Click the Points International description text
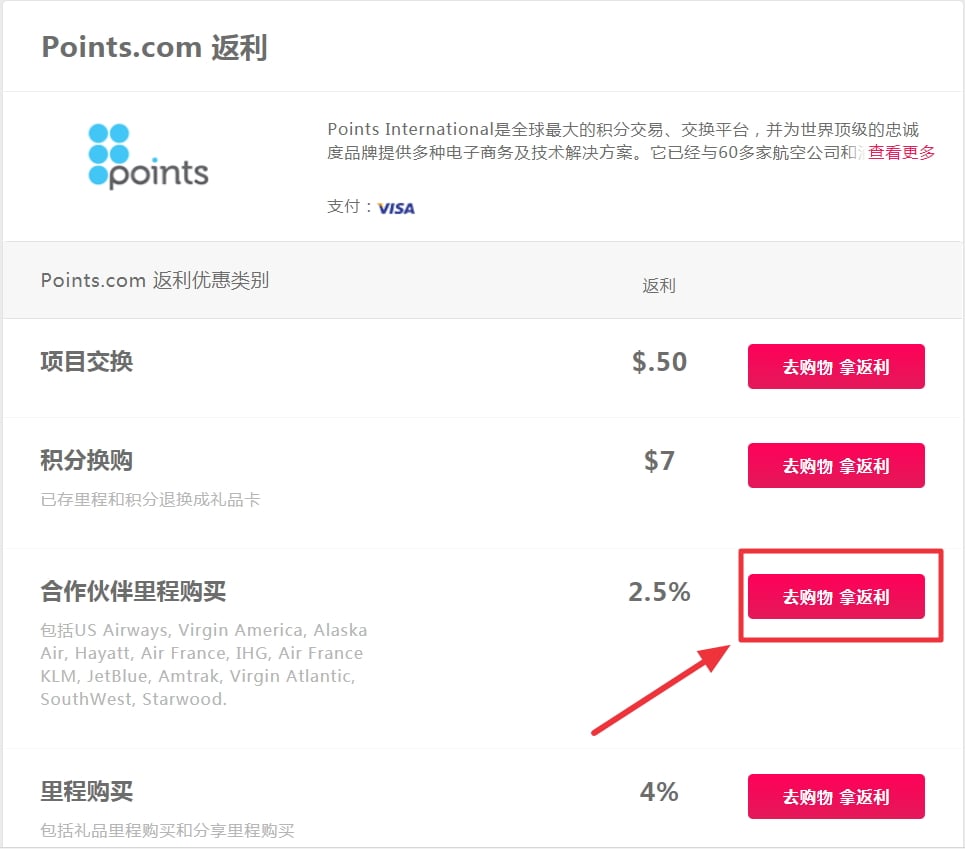 tap(623, 141)
